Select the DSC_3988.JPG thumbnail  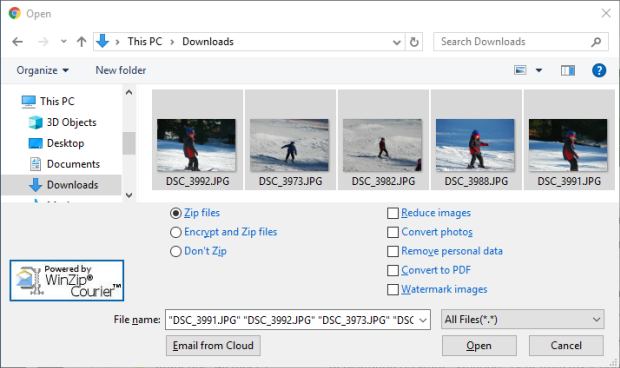476,140
